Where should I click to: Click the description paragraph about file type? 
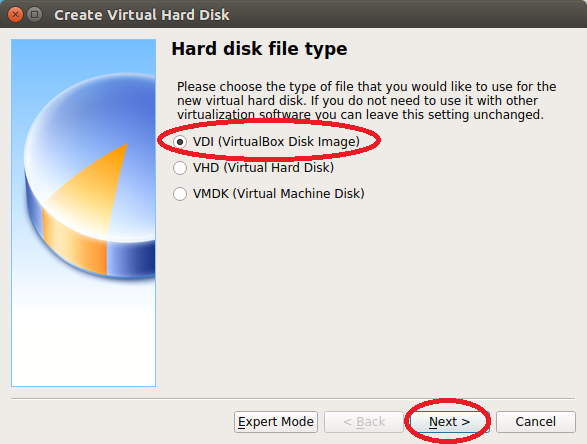(367, 100)
